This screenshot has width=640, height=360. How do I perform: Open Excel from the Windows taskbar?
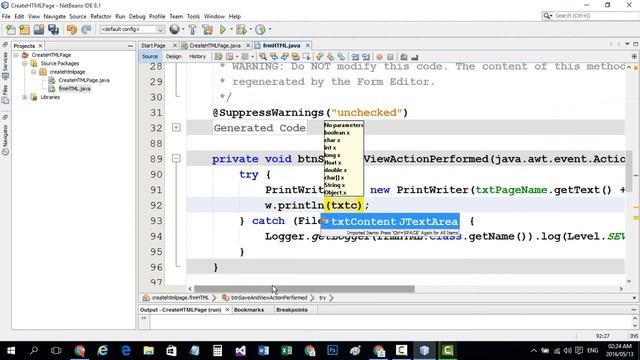(x=287, y=351)
